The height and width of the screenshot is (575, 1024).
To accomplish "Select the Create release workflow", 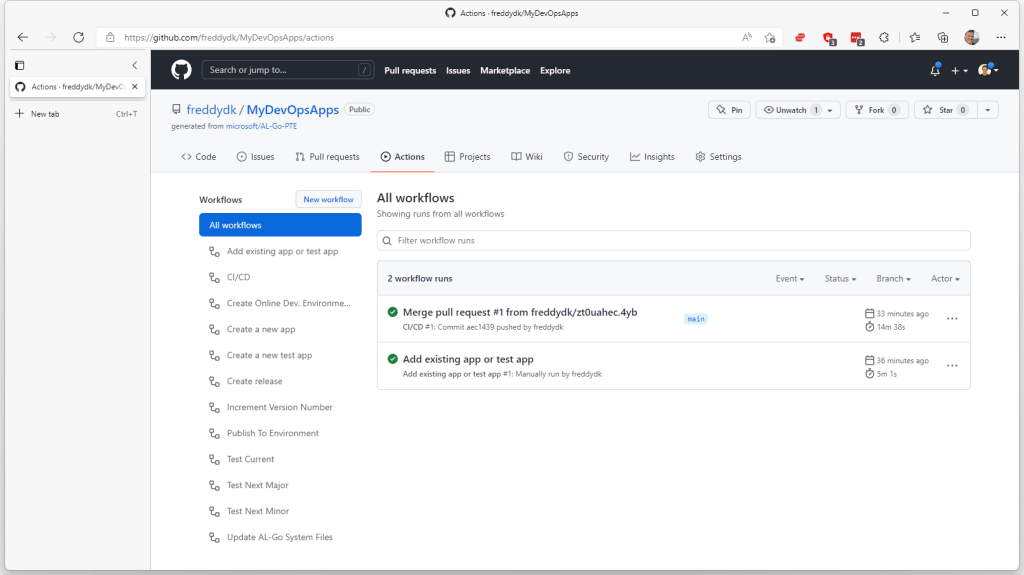I will pyautogui.click(x=254, y=381).
